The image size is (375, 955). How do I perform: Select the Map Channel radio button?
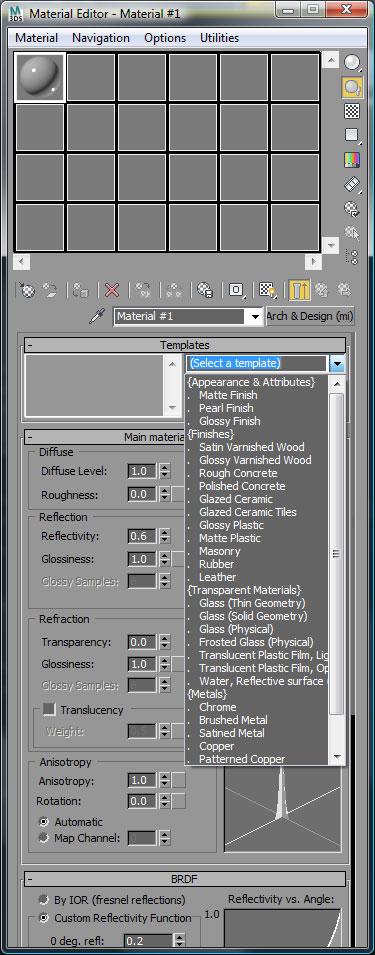pyautogui.click(x=43, y=837)
